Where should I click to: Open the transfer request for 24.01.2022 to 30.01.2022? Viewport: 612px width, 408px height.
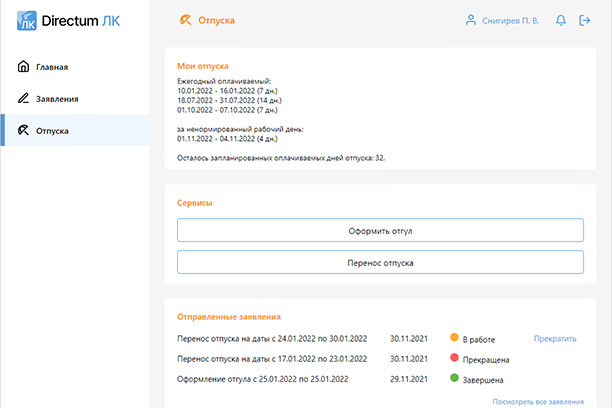click(x=272, y=338)
